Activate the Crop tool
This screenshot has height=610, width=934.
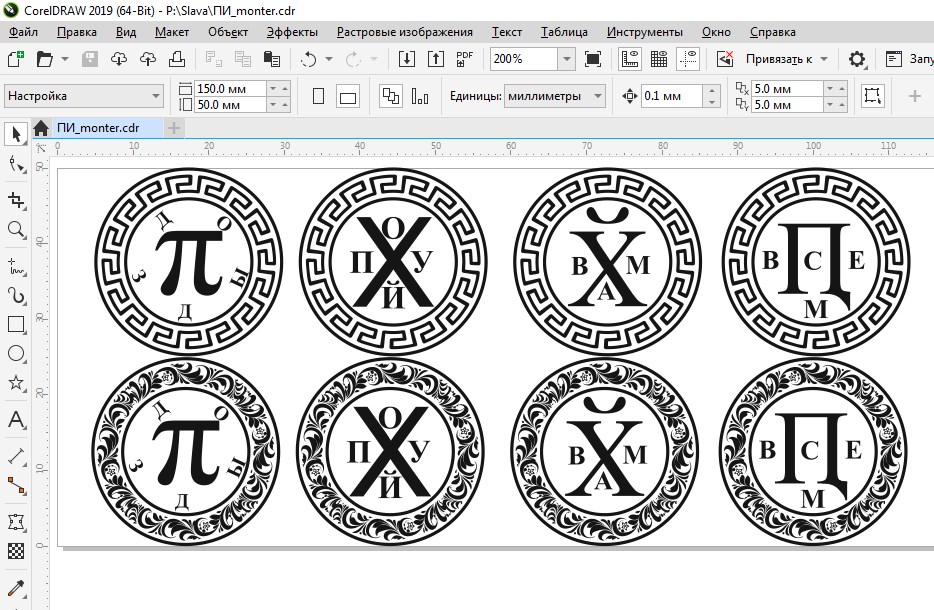(16, 199)
